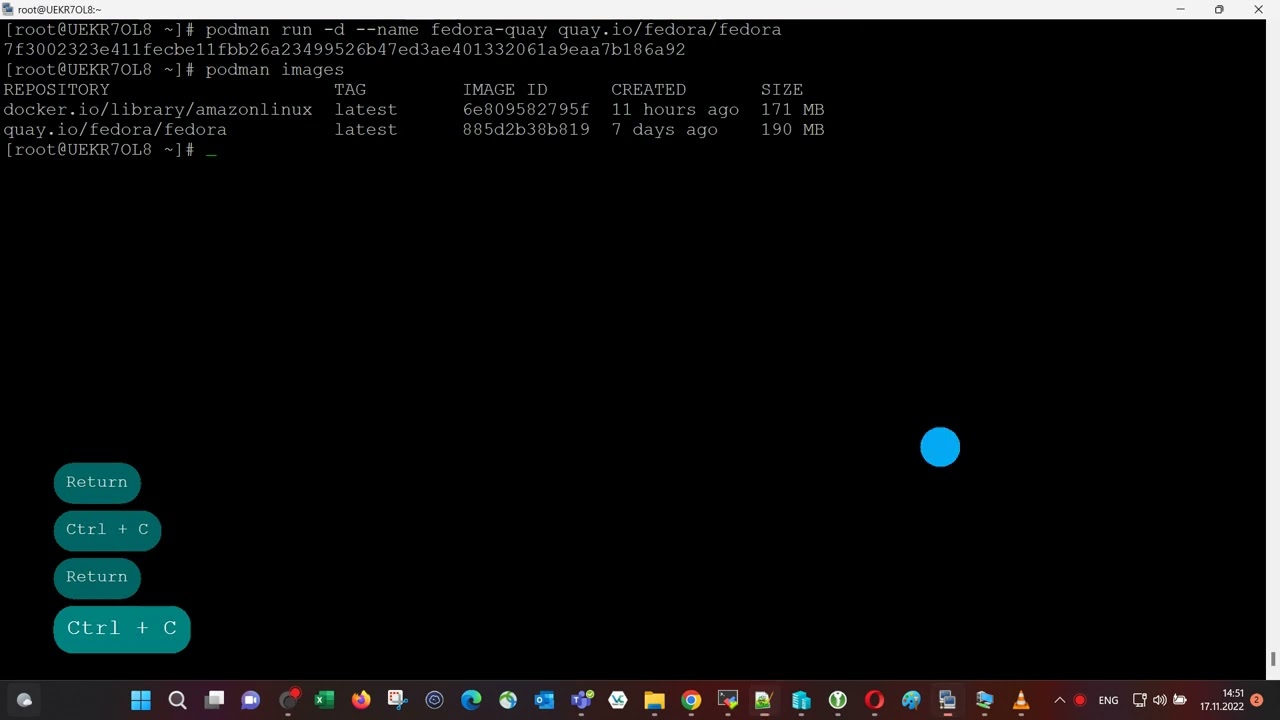This screenshot has width=1280, height=720.
Task: Click the 'TAG' column header
Action: pyautogui.click(x=350, y=90)
